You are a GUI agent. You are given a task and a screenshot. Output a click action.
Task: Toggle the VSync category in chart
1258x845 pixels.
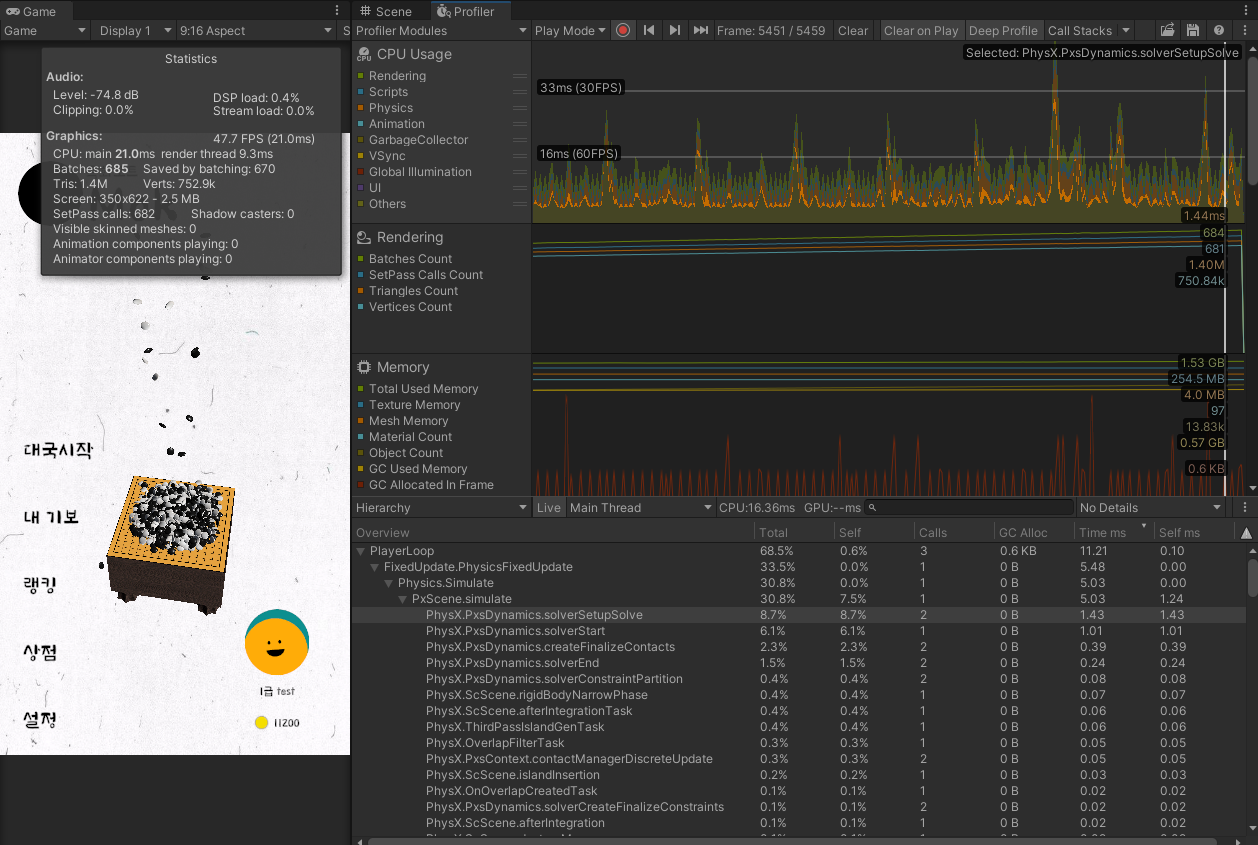tap(362, 156)
